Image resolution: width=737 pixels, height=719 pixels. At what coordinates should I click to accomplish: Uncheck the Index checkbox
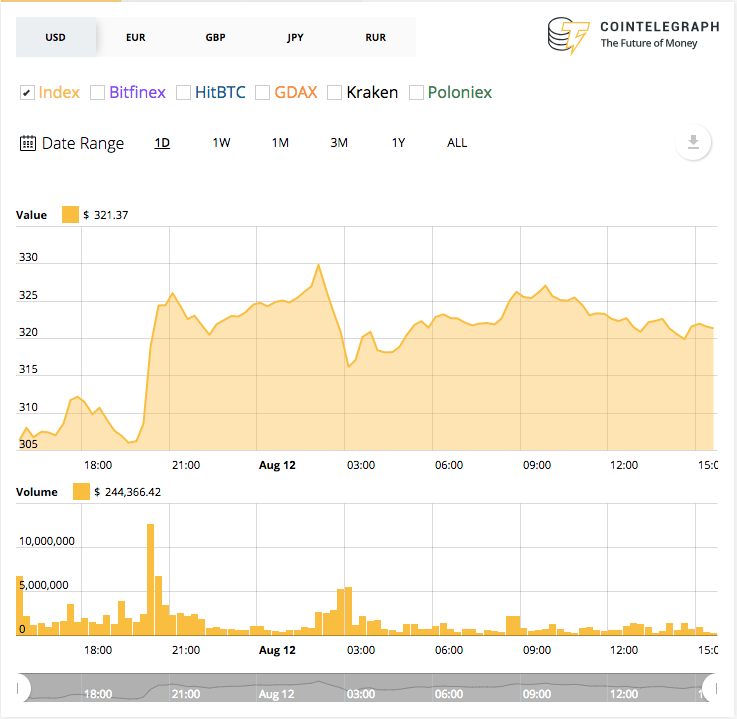click(27, 93)
